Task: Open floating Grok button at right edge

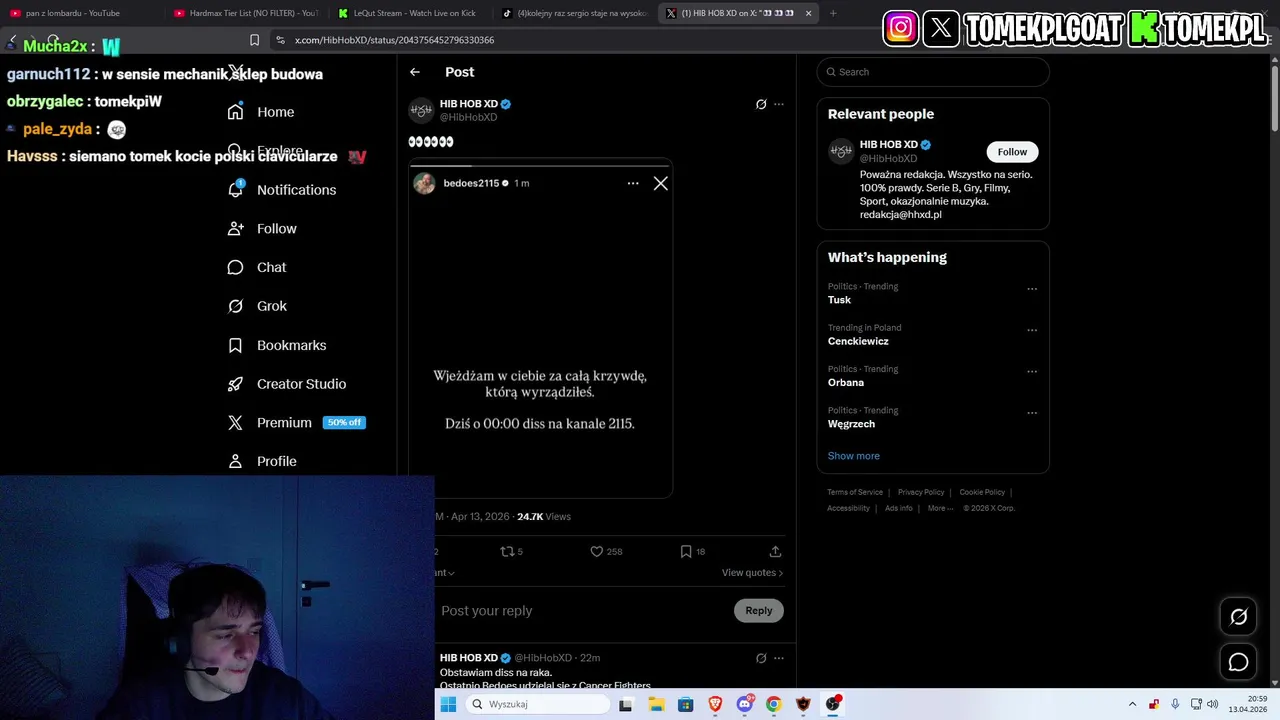Action: 1238,617
